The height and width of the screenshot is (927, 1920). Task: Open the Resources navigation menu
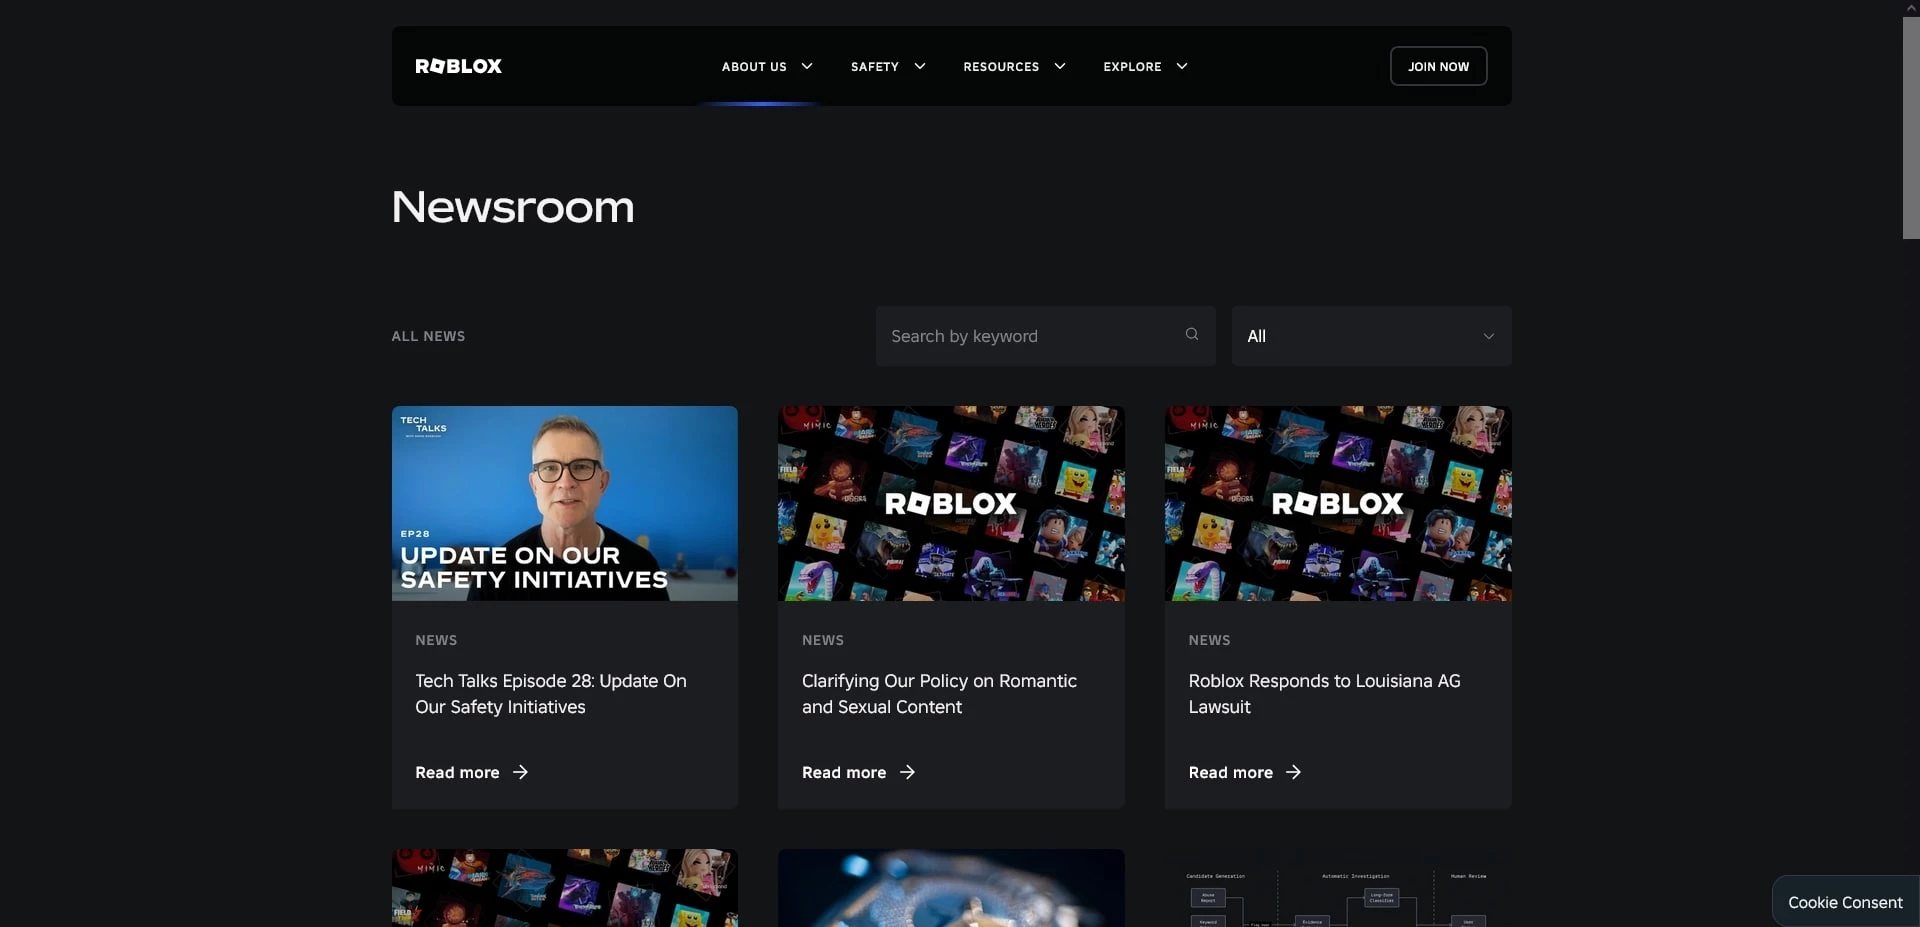tap(1001, 67)
